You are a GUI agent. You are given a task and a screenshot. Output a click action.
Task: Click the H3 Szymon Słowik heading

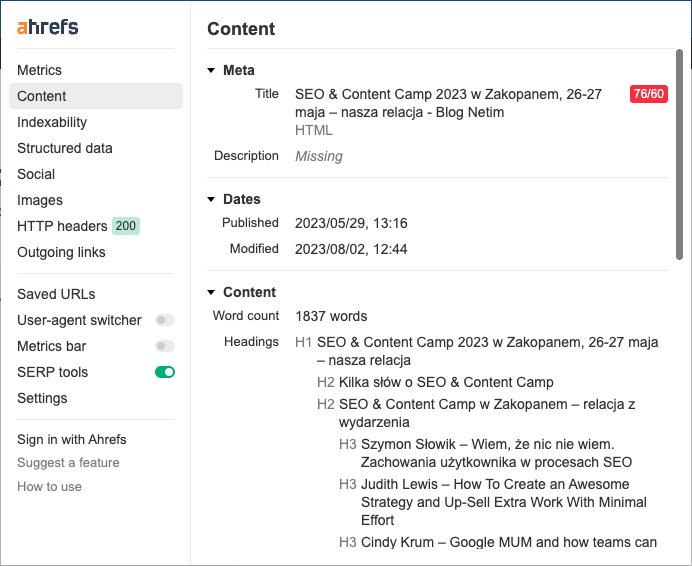click(x=485, y=453)
